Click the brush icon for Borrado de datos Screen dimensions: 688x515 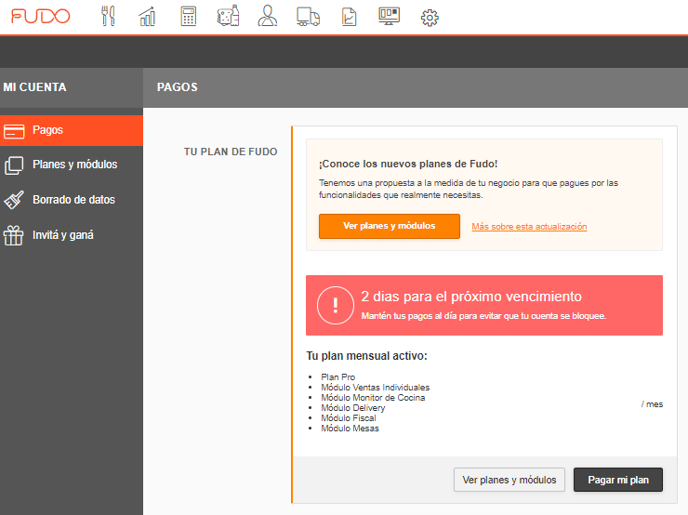[14, 200]
